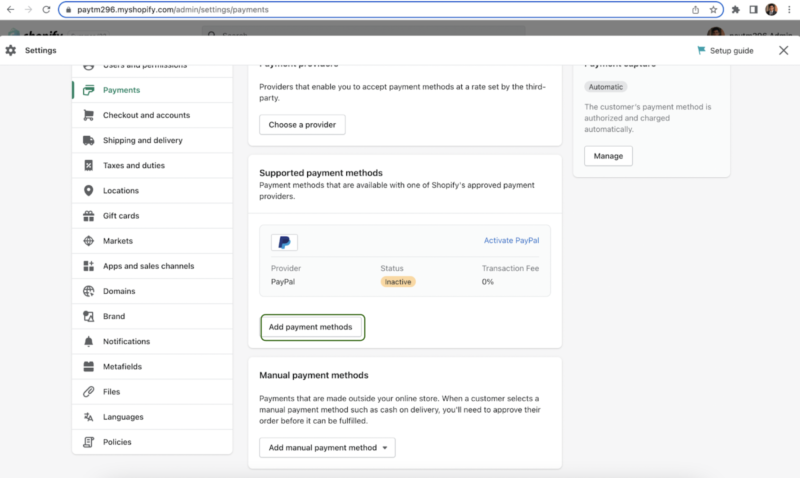Click the Checkout cart icon
The image size is (800, 478).
(x=88, y=115)
